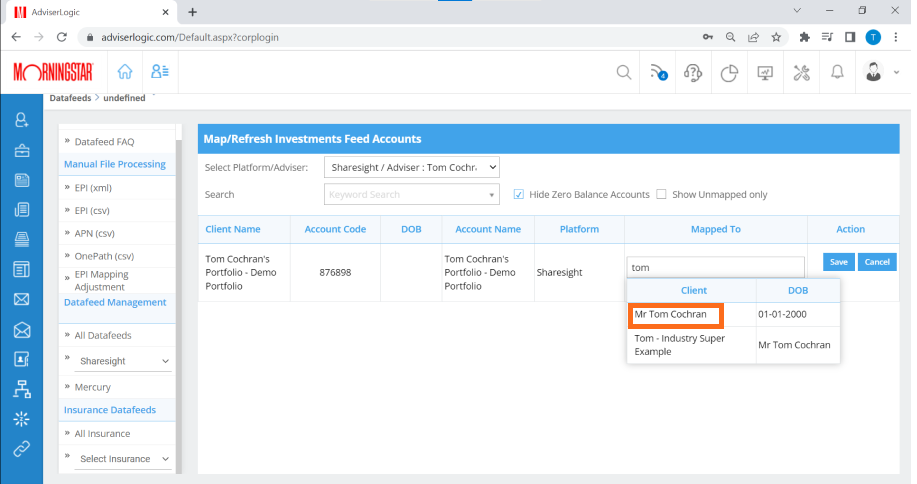Open the tools settings icon

click(x=801, y=73)
